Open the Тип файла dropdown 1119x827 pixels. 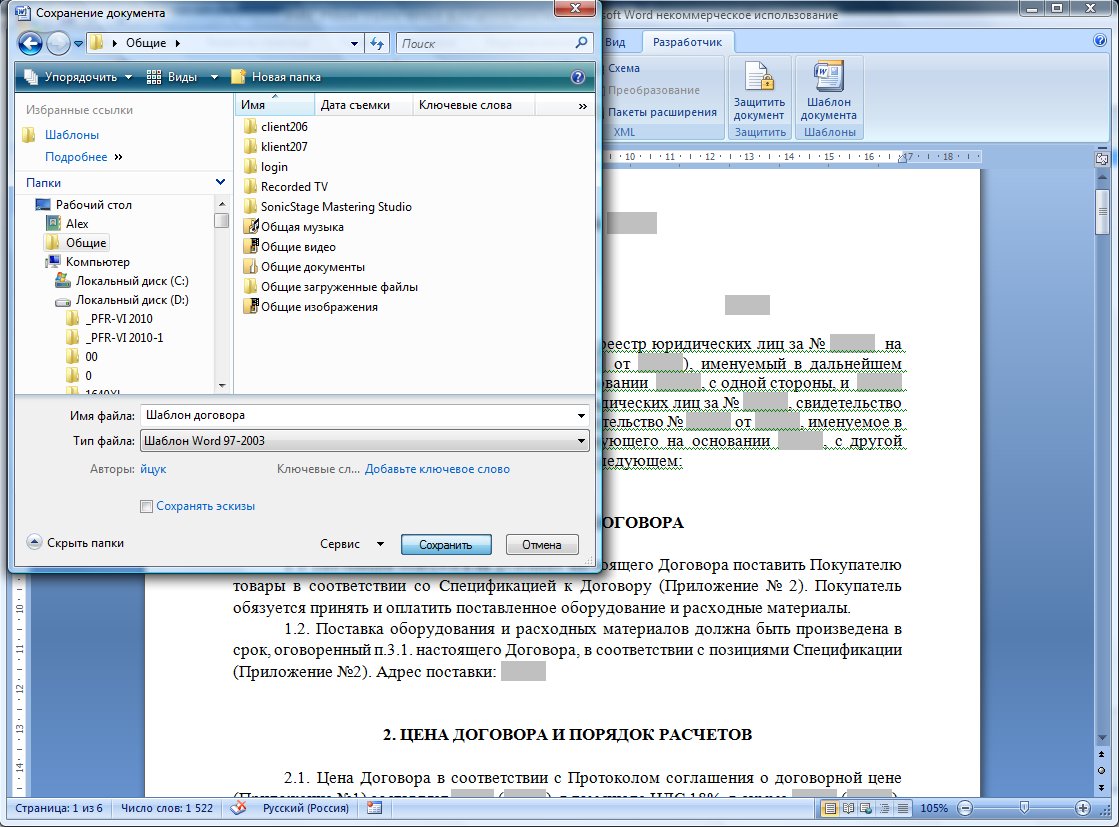click(x=582, y=441)
